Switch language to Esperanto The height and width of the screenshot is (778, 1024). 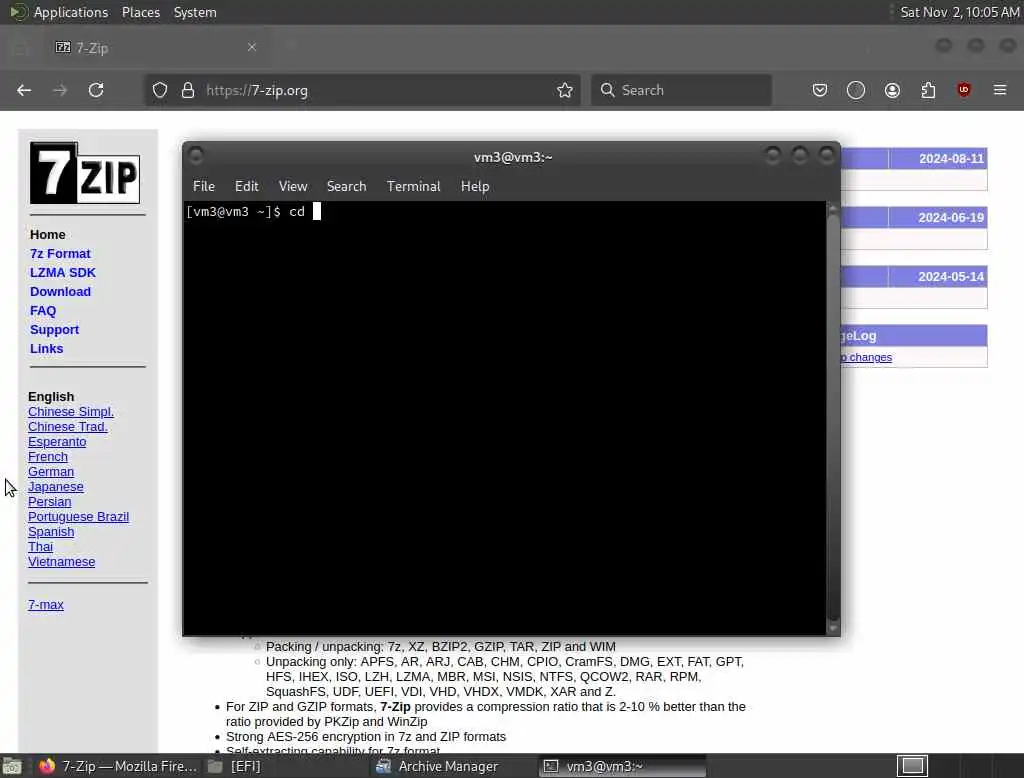pos(57,442)
